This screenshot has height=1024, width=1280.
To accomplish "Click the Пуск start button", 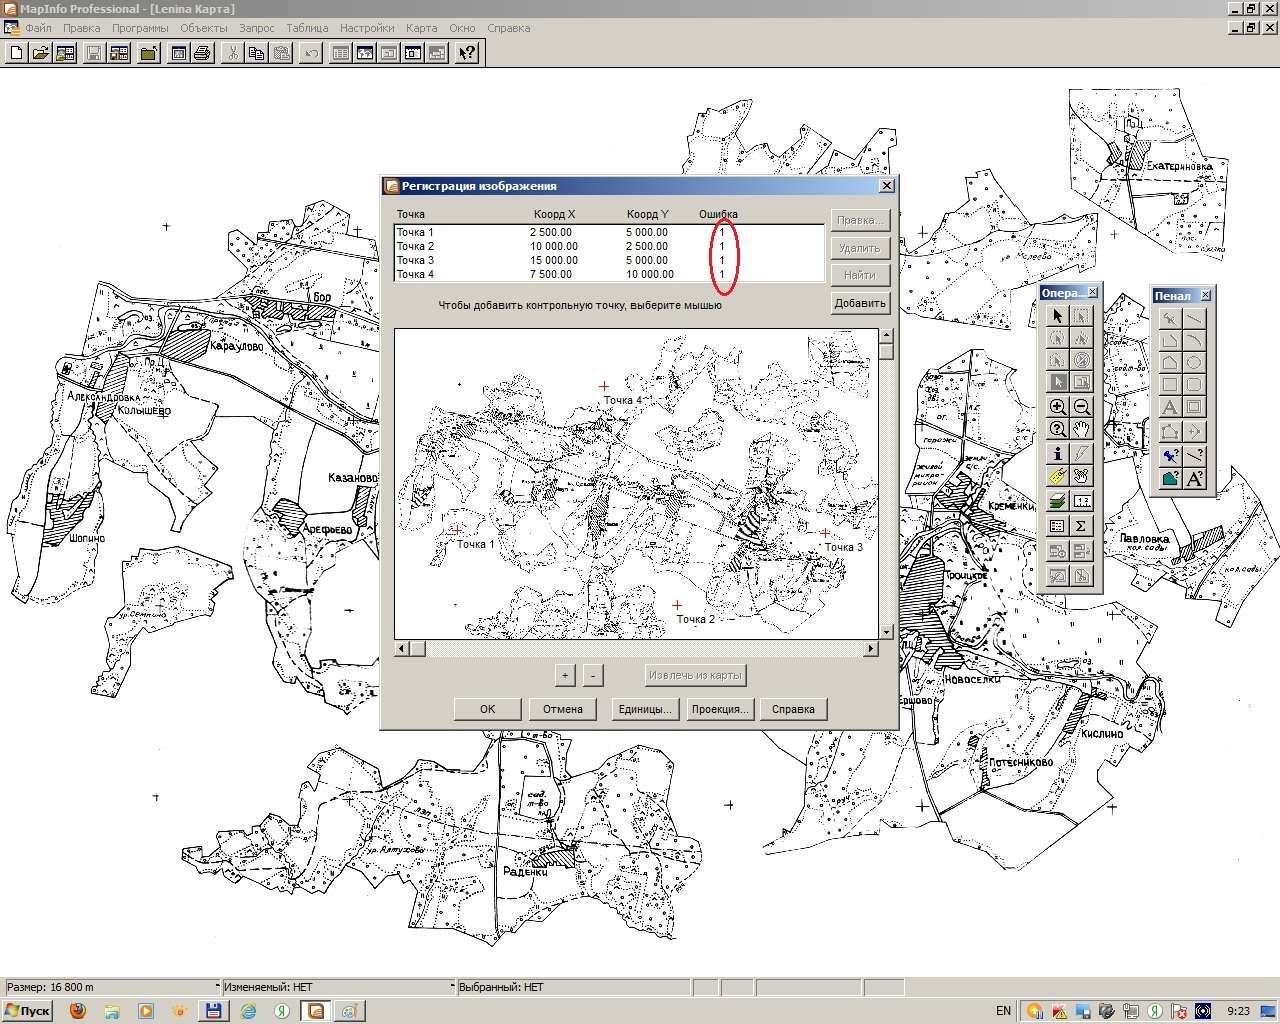I will coord(28,1011).
